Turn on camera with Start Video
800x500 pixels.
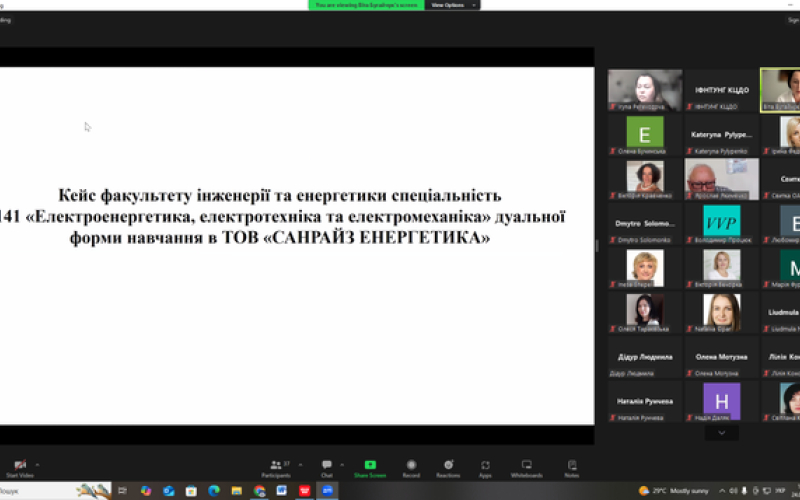tap(19, 468)
